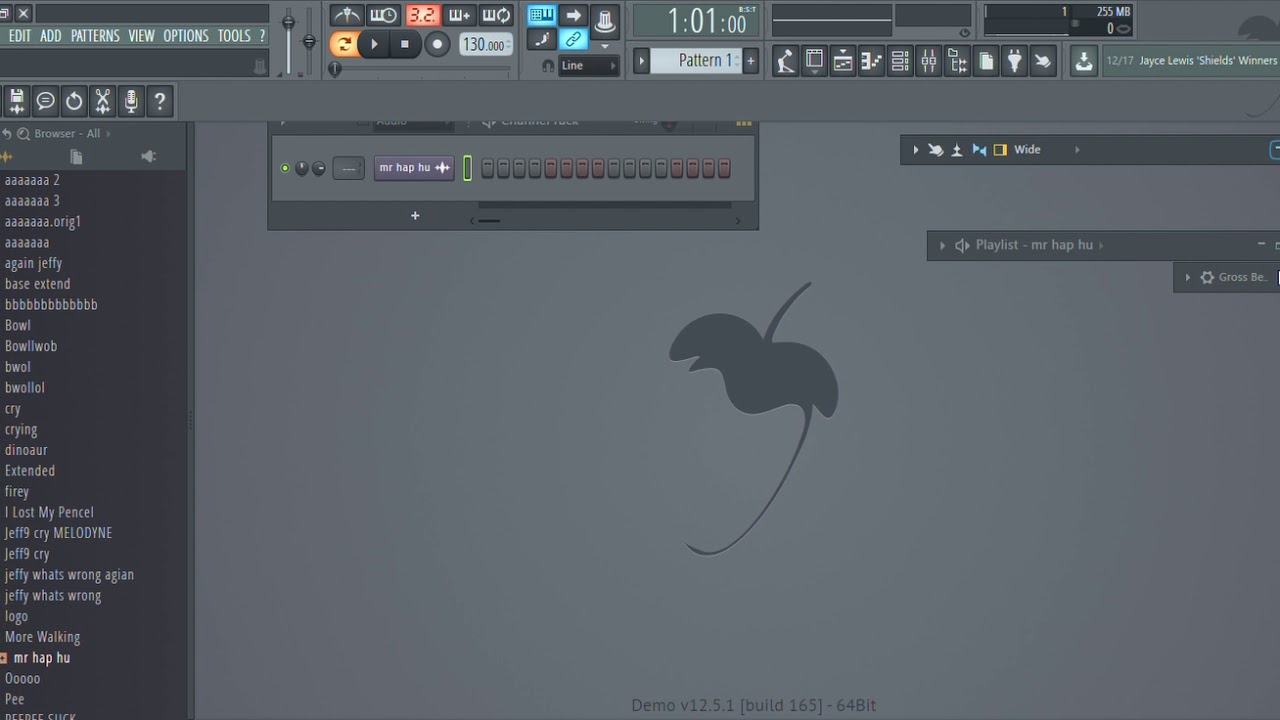The image size is (1280, 720).
Task: Toggle the metronome button
Action: click(347, 15)
